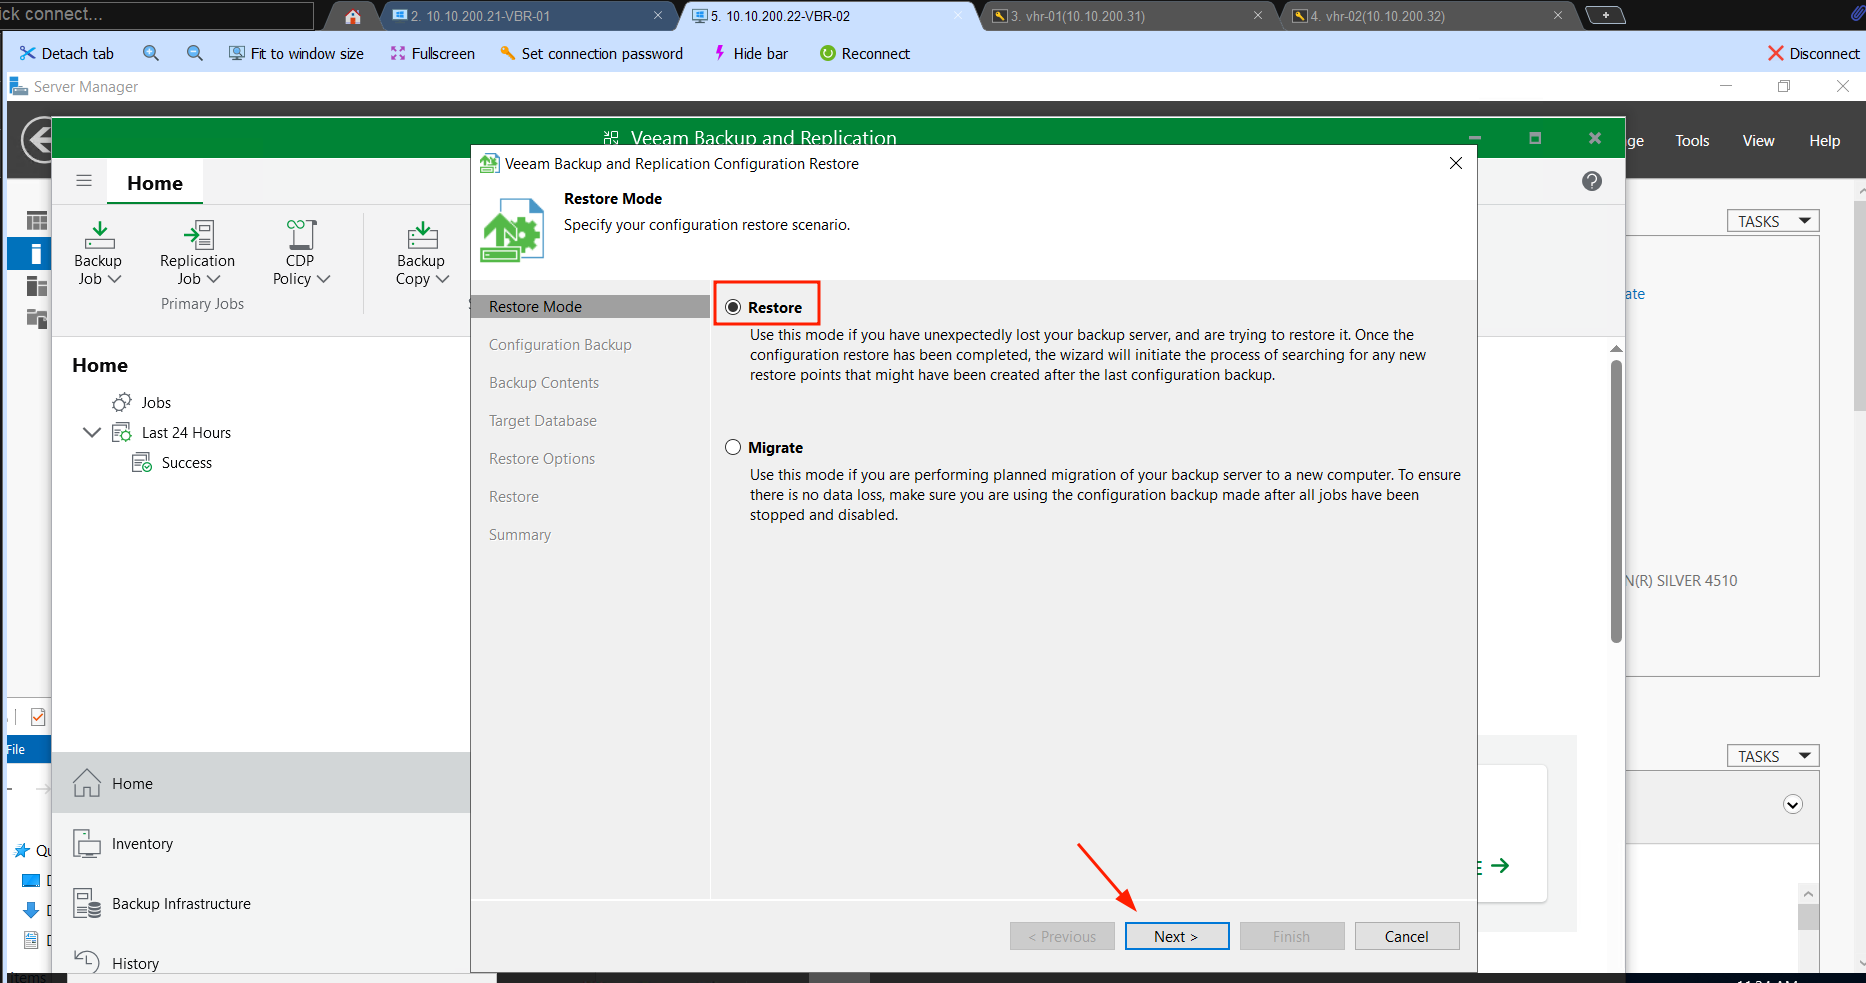Go to the Summary wizard step
1866x983 pixels.
pos(520,534)
